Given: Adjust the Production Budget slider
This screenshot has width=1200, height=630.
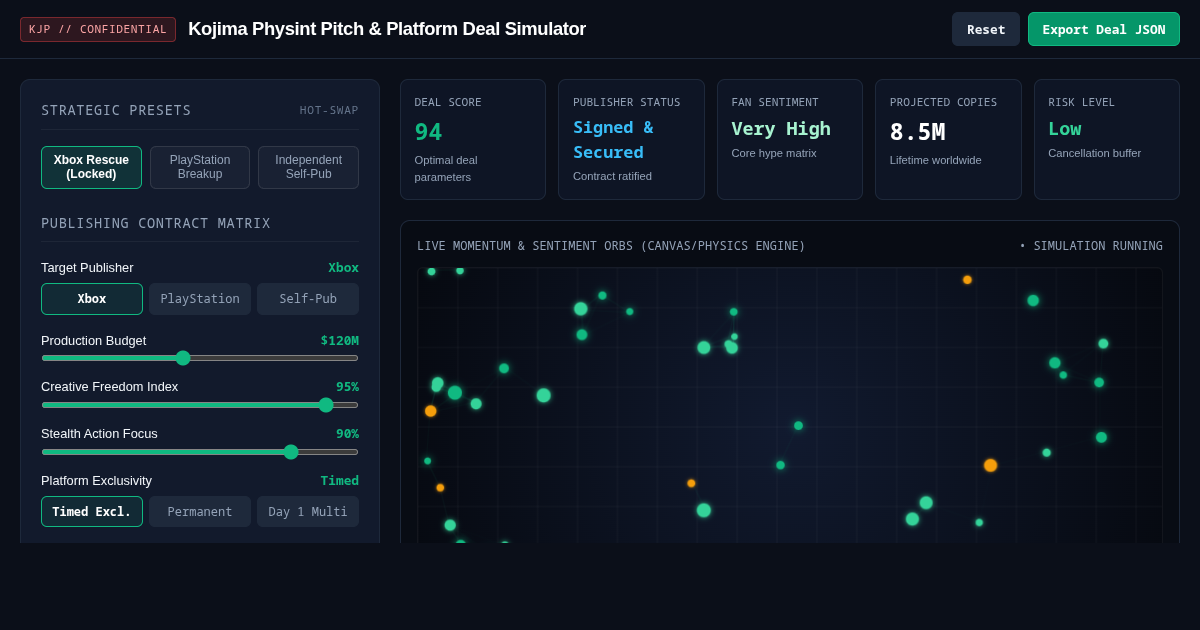Looking at the screenshot, I should click(x=200, y=358).
